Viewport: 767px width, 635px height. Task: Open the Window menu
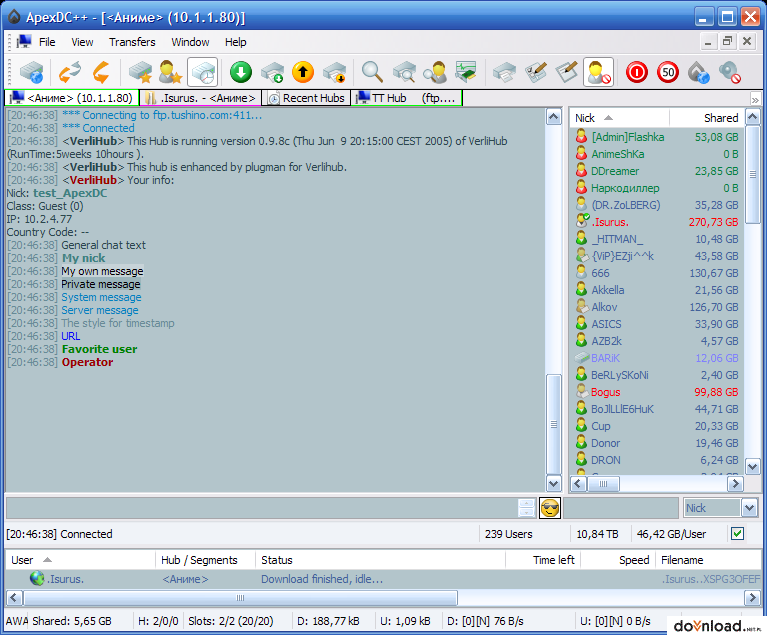click(x=190, y=42)
